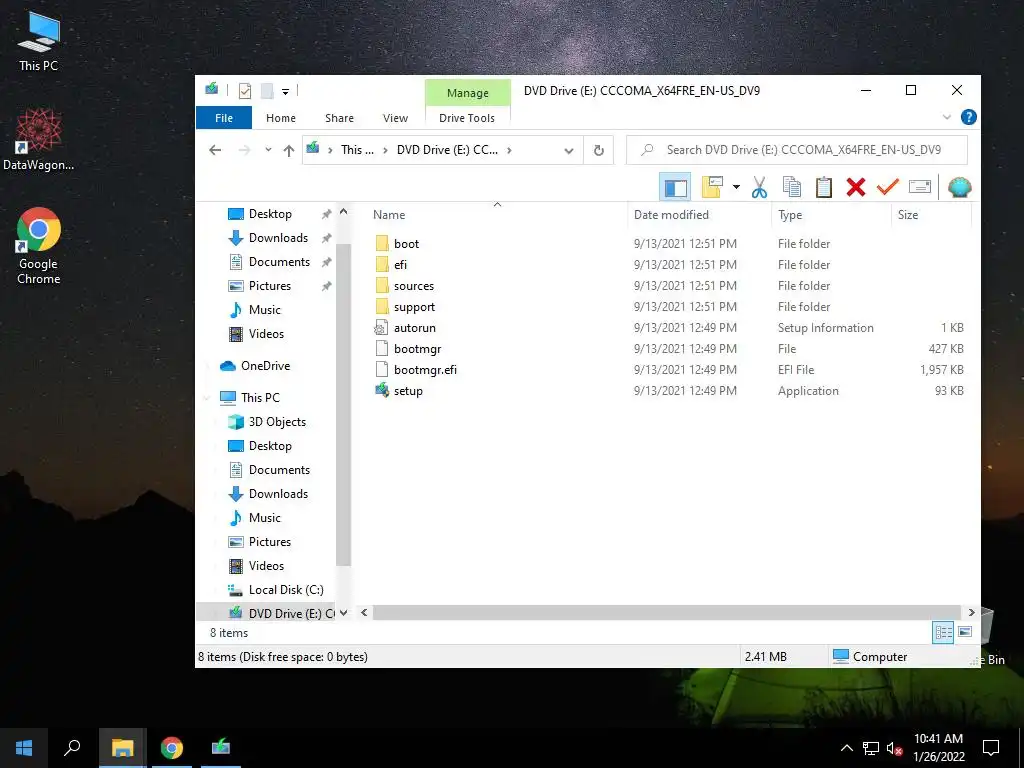This screenshot has width=1024, height=768.
Task: Select the efi folder name
Action: click(400, 264)
